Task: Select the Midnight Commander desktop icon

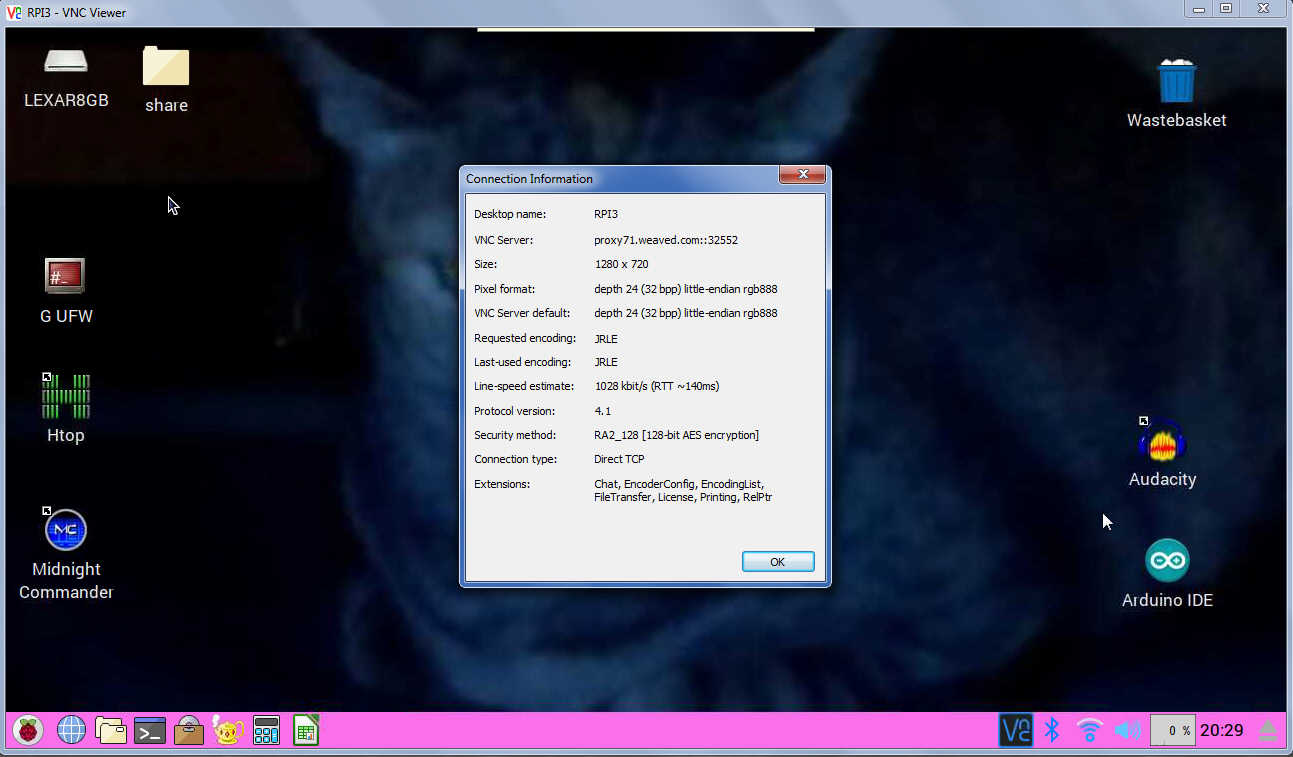Action: (66, 530)
